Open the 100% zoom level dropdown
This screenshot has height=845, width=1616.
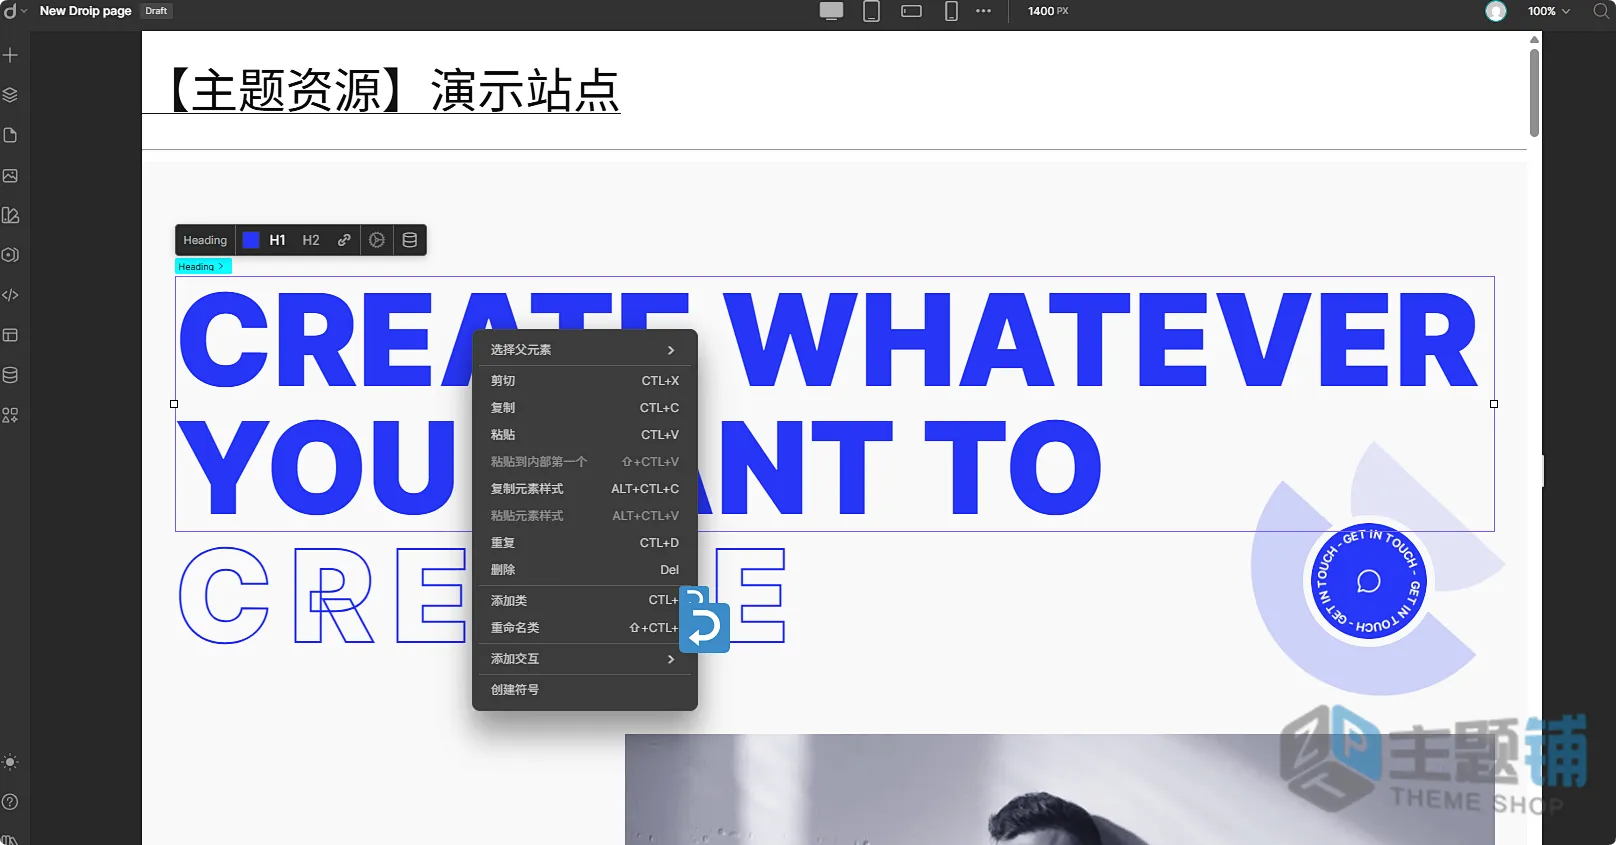point(1549,11)
